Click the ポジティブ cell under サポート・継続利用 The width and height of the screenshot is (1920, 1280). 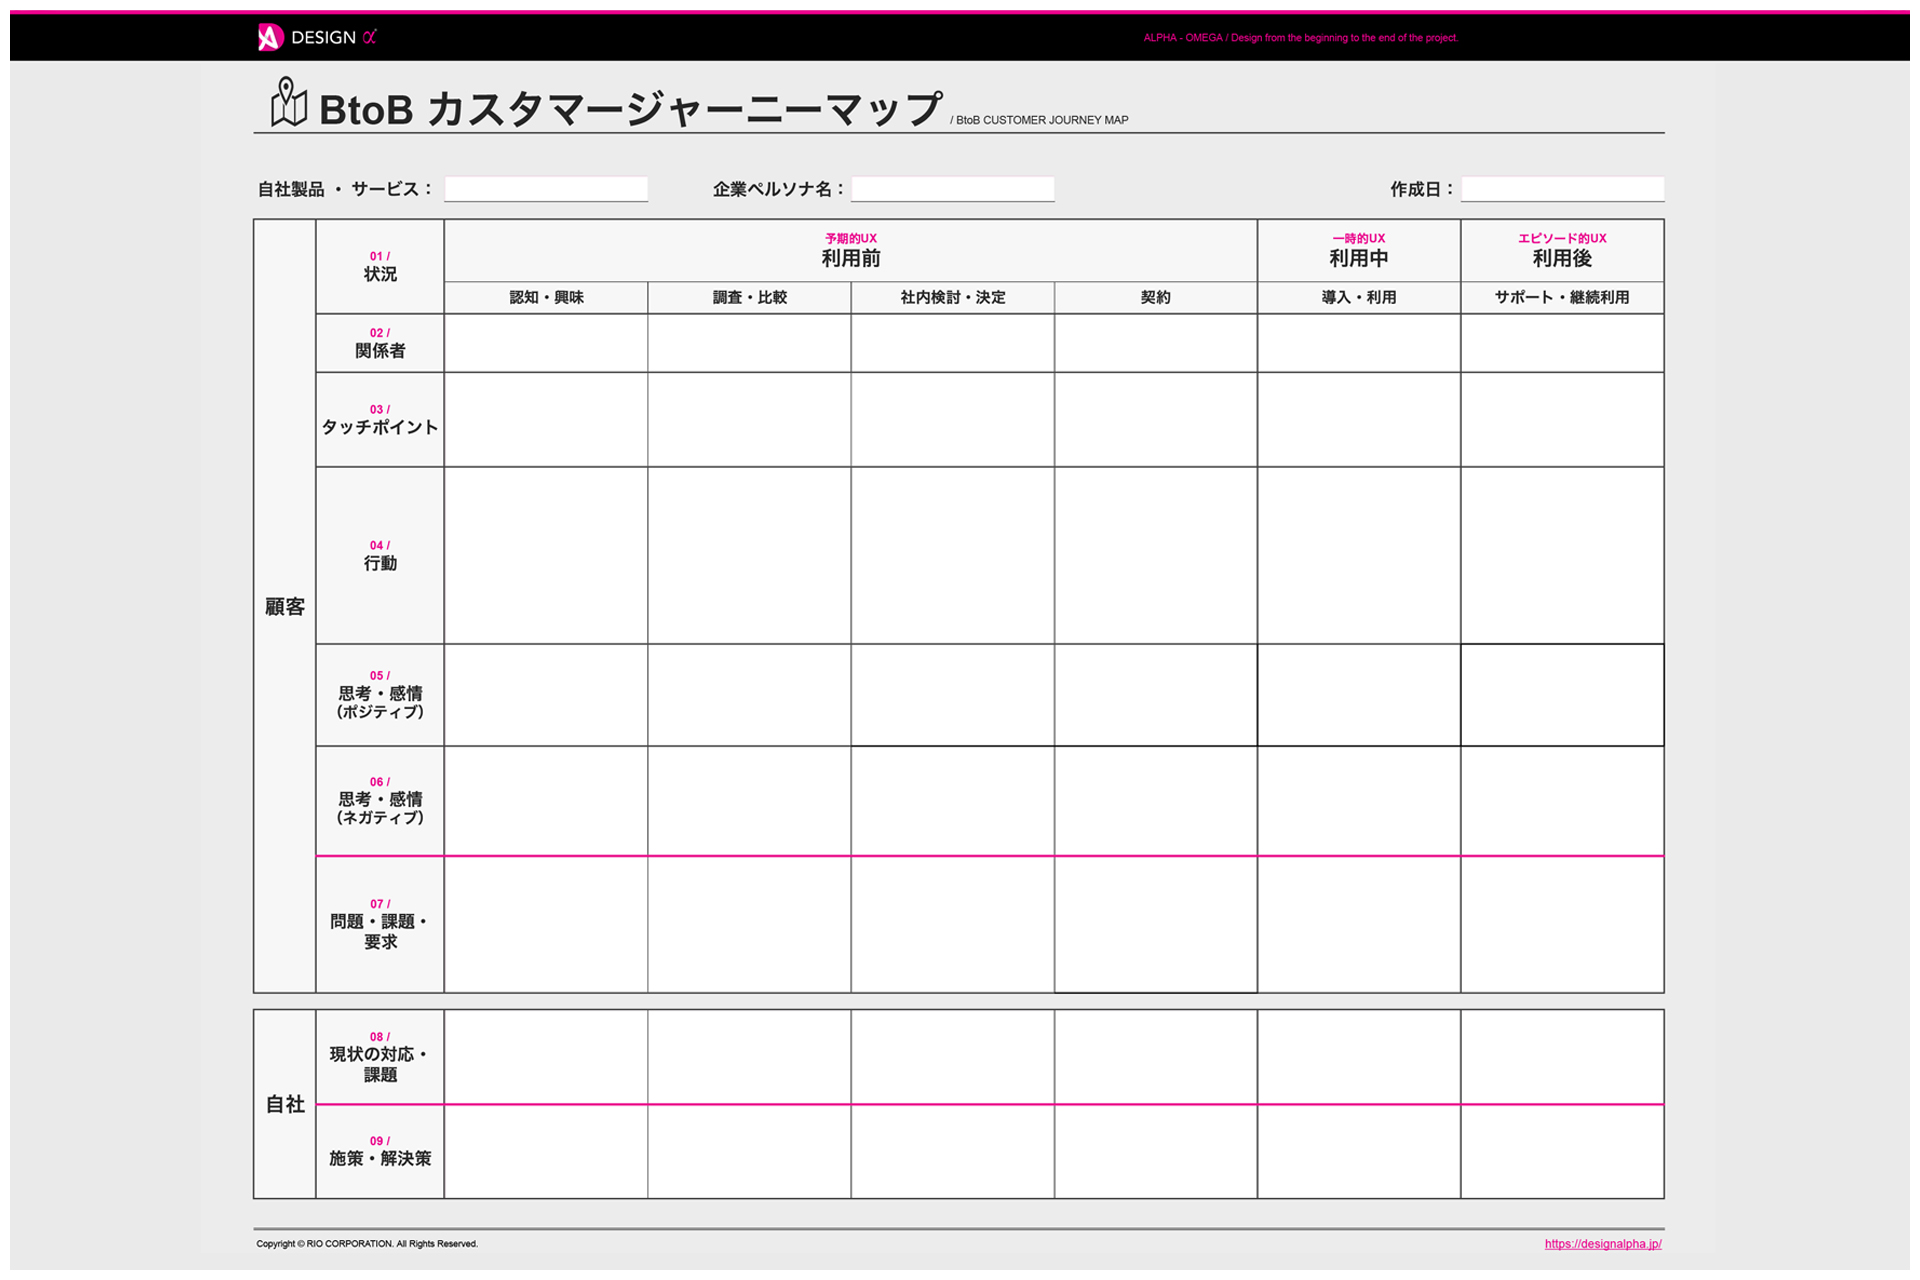(x=1562, y=695)
